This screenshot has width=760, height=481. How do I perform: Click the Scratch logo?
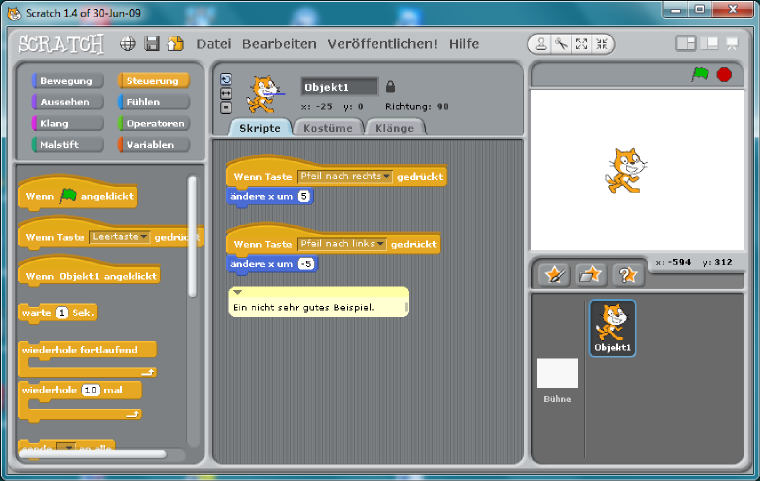(x=61, y=44)
